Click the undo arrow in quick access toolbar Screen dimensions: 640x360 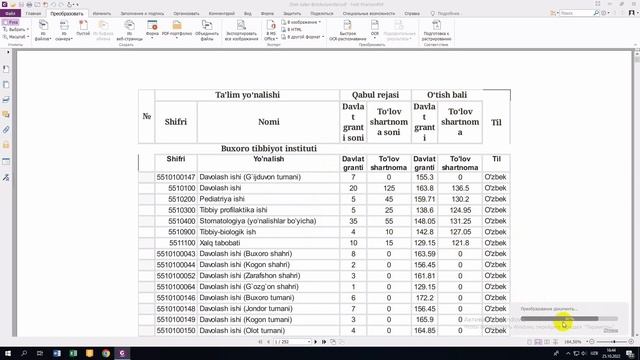click(53, 4)
